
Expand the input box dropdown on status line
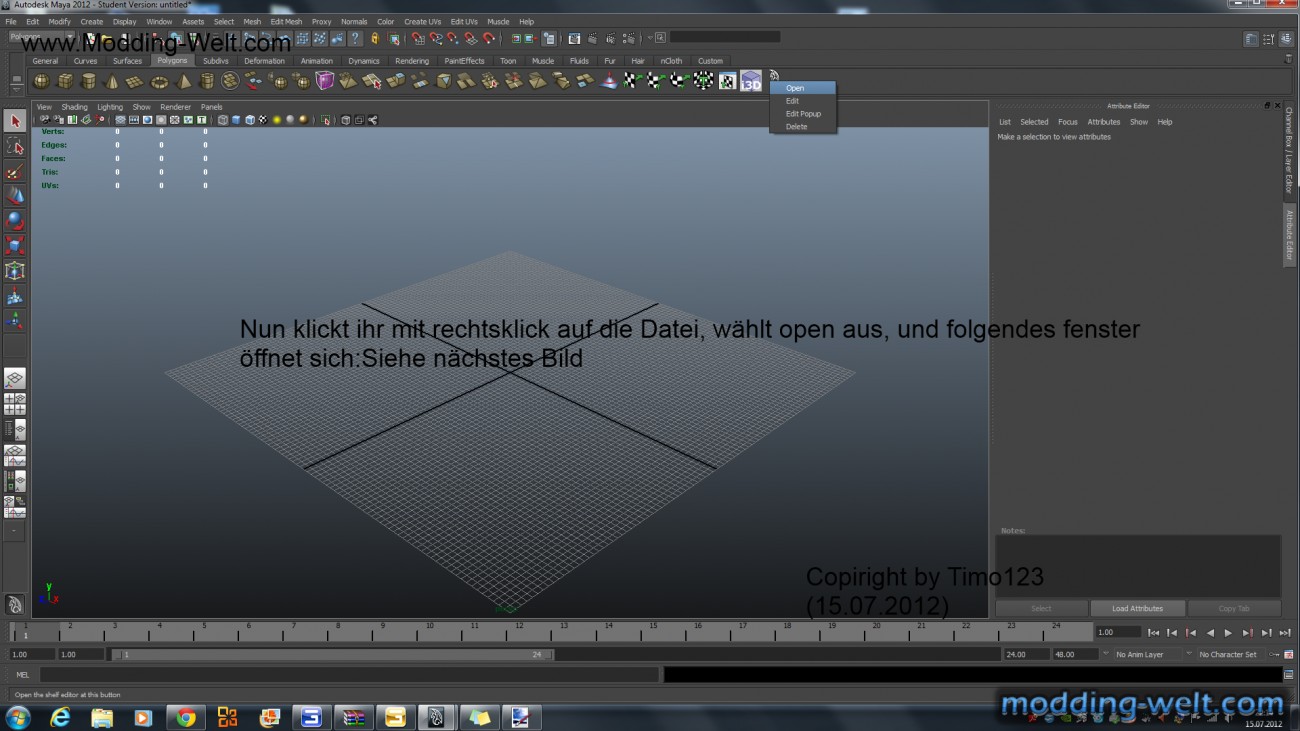(650, 38)
